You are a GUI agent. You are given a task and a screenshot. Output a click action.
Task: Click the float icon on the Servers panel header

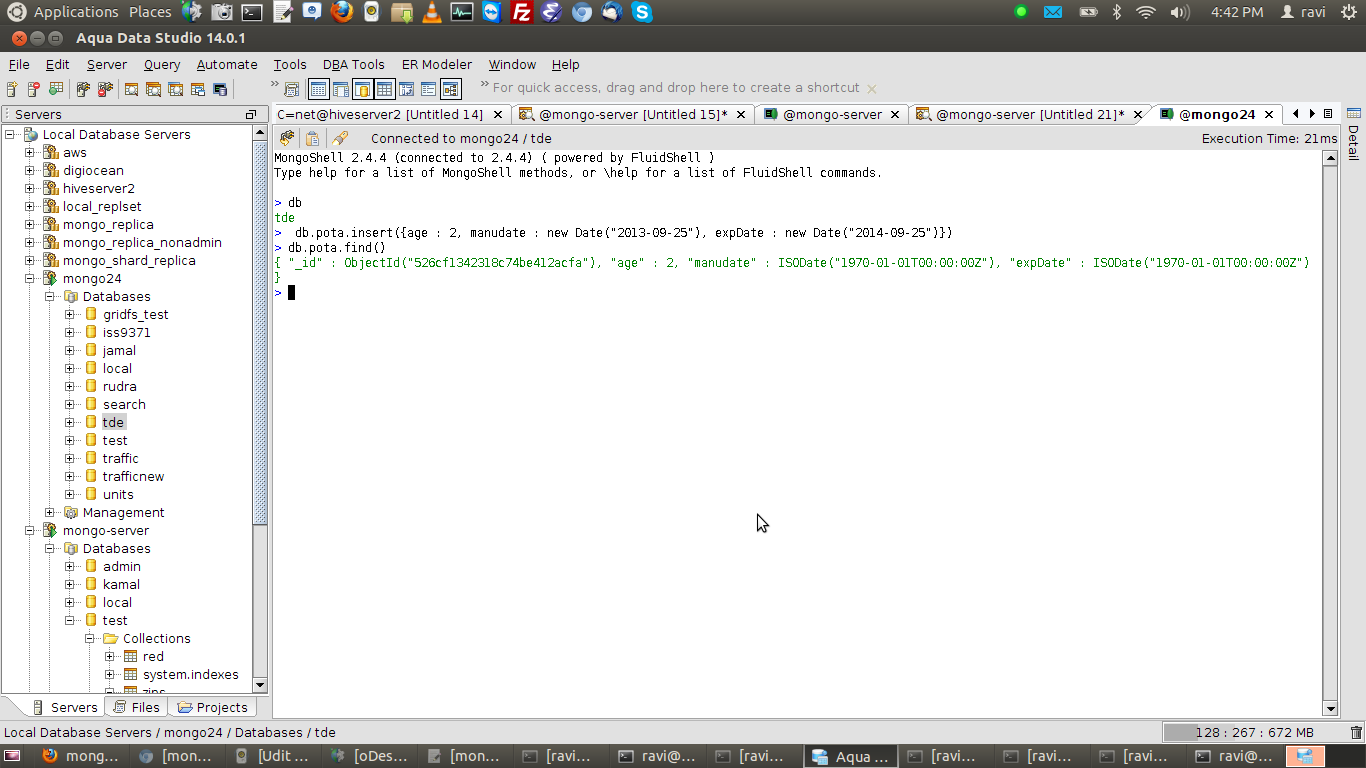[x=250, y=115]
